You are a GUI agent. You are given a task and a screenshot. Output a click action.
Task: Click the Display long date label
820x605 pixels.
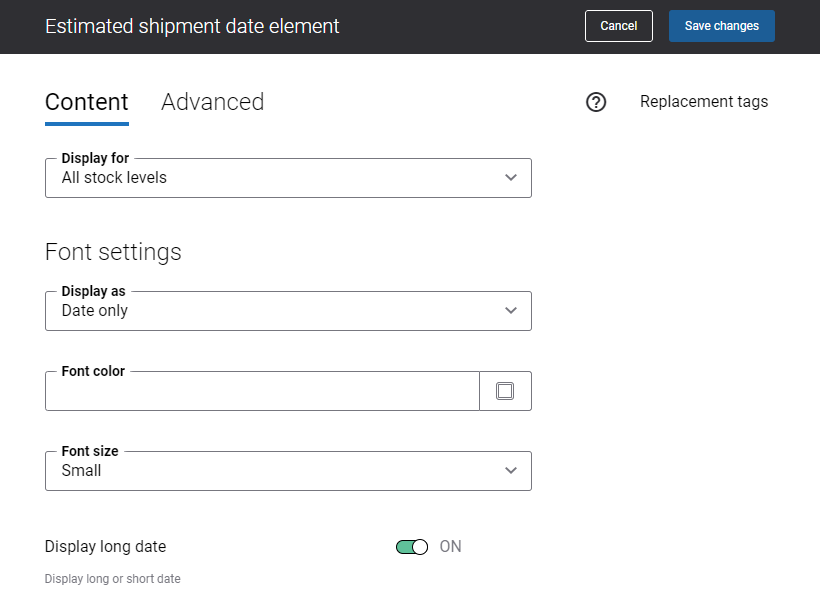pyautogui.click(x=106, y=546)
